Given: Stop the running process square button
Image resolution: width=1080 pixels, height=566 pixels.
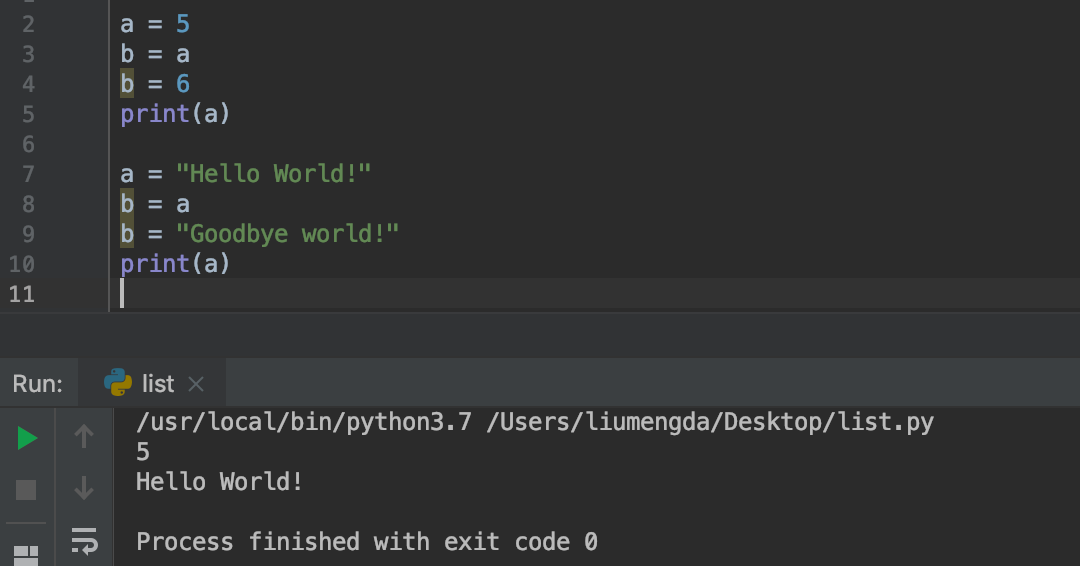Looking at the screenshot, I should tap(26, 490).
